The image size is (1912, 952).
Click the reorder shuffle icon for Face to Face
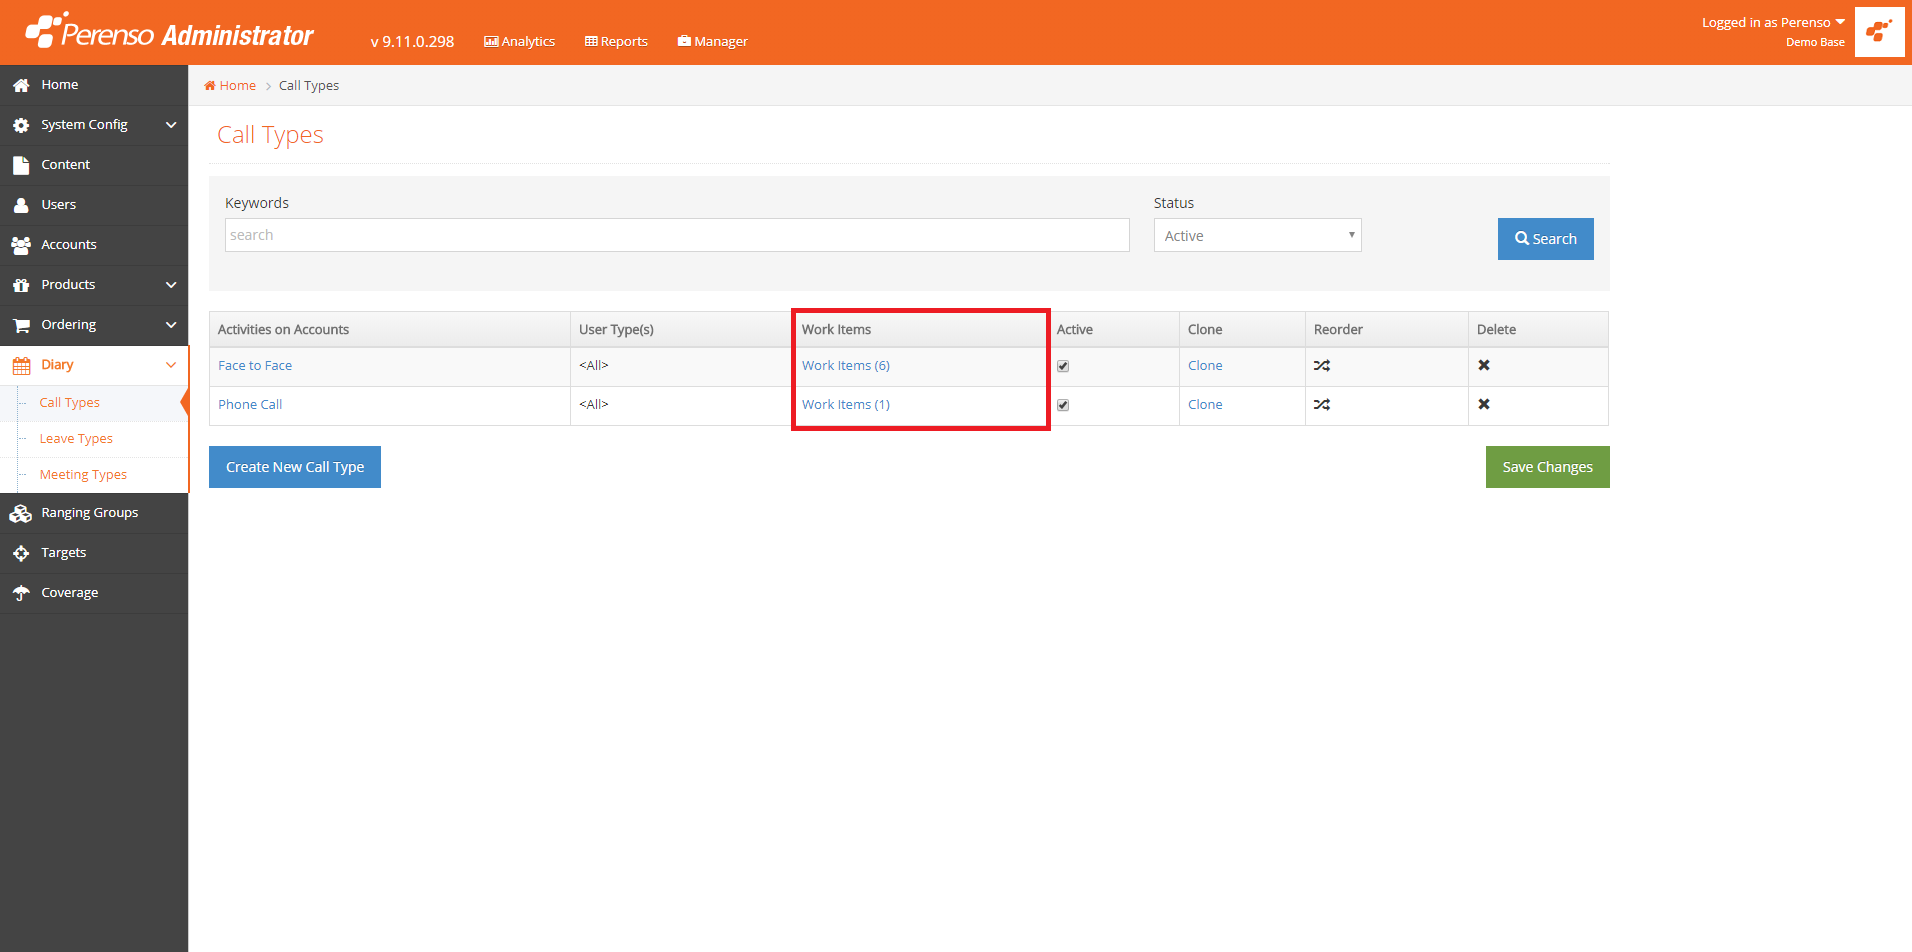click(x=1322, y=366)
